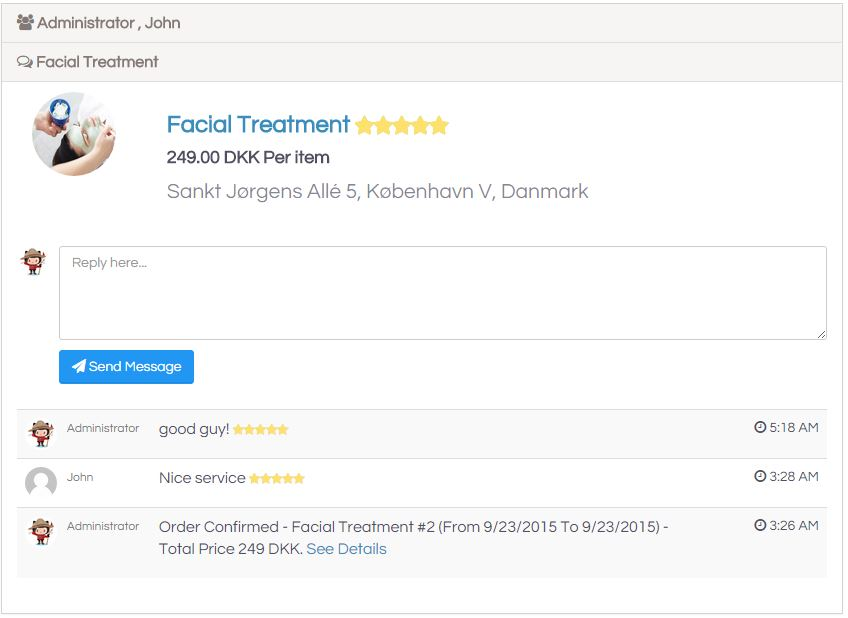Click the paper plane icon on Send Message
Screen dimensions: 848x618
(x=78, y=366)
